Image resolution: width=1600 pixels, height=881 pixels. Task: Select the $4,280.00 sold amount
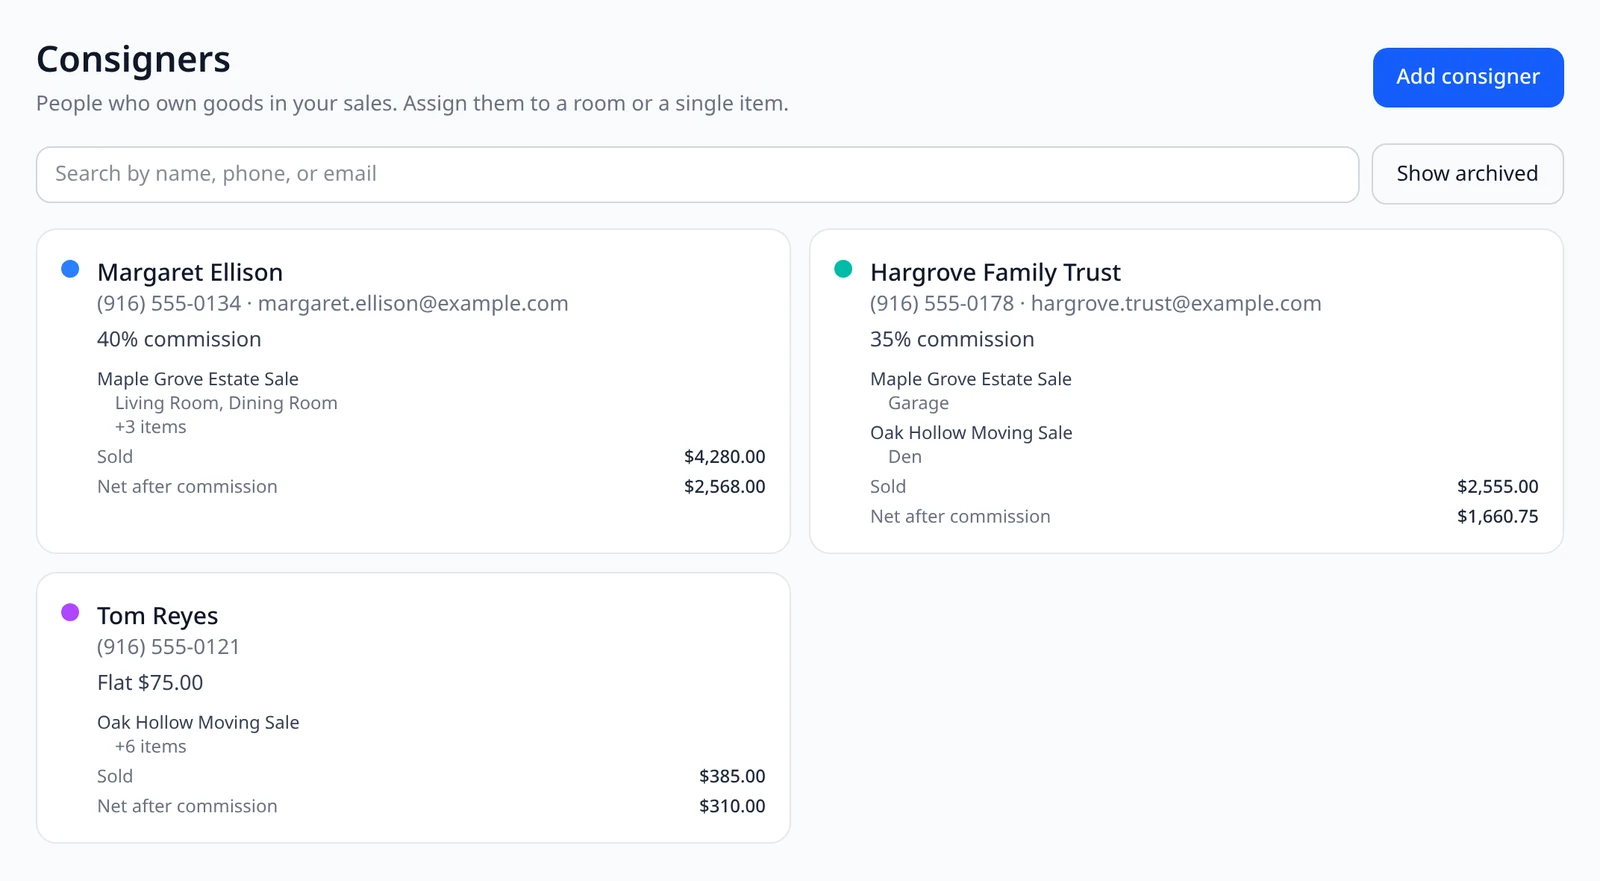(725, 457)
